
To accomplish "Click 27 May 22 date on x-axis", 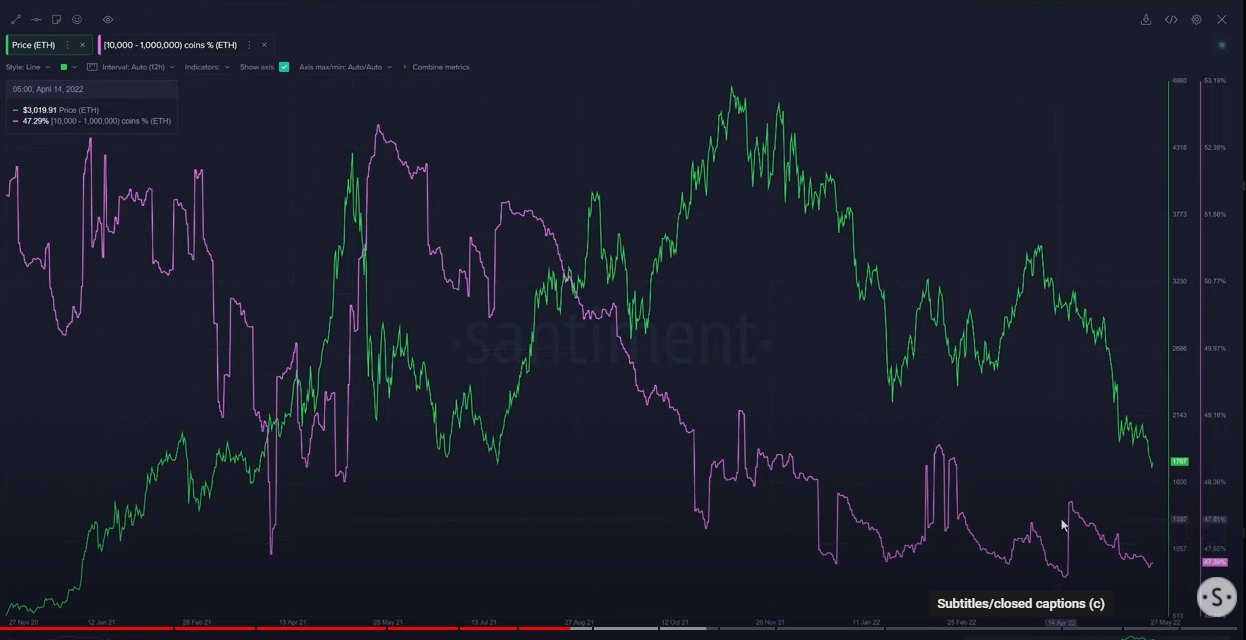I will click(1166, 623).
